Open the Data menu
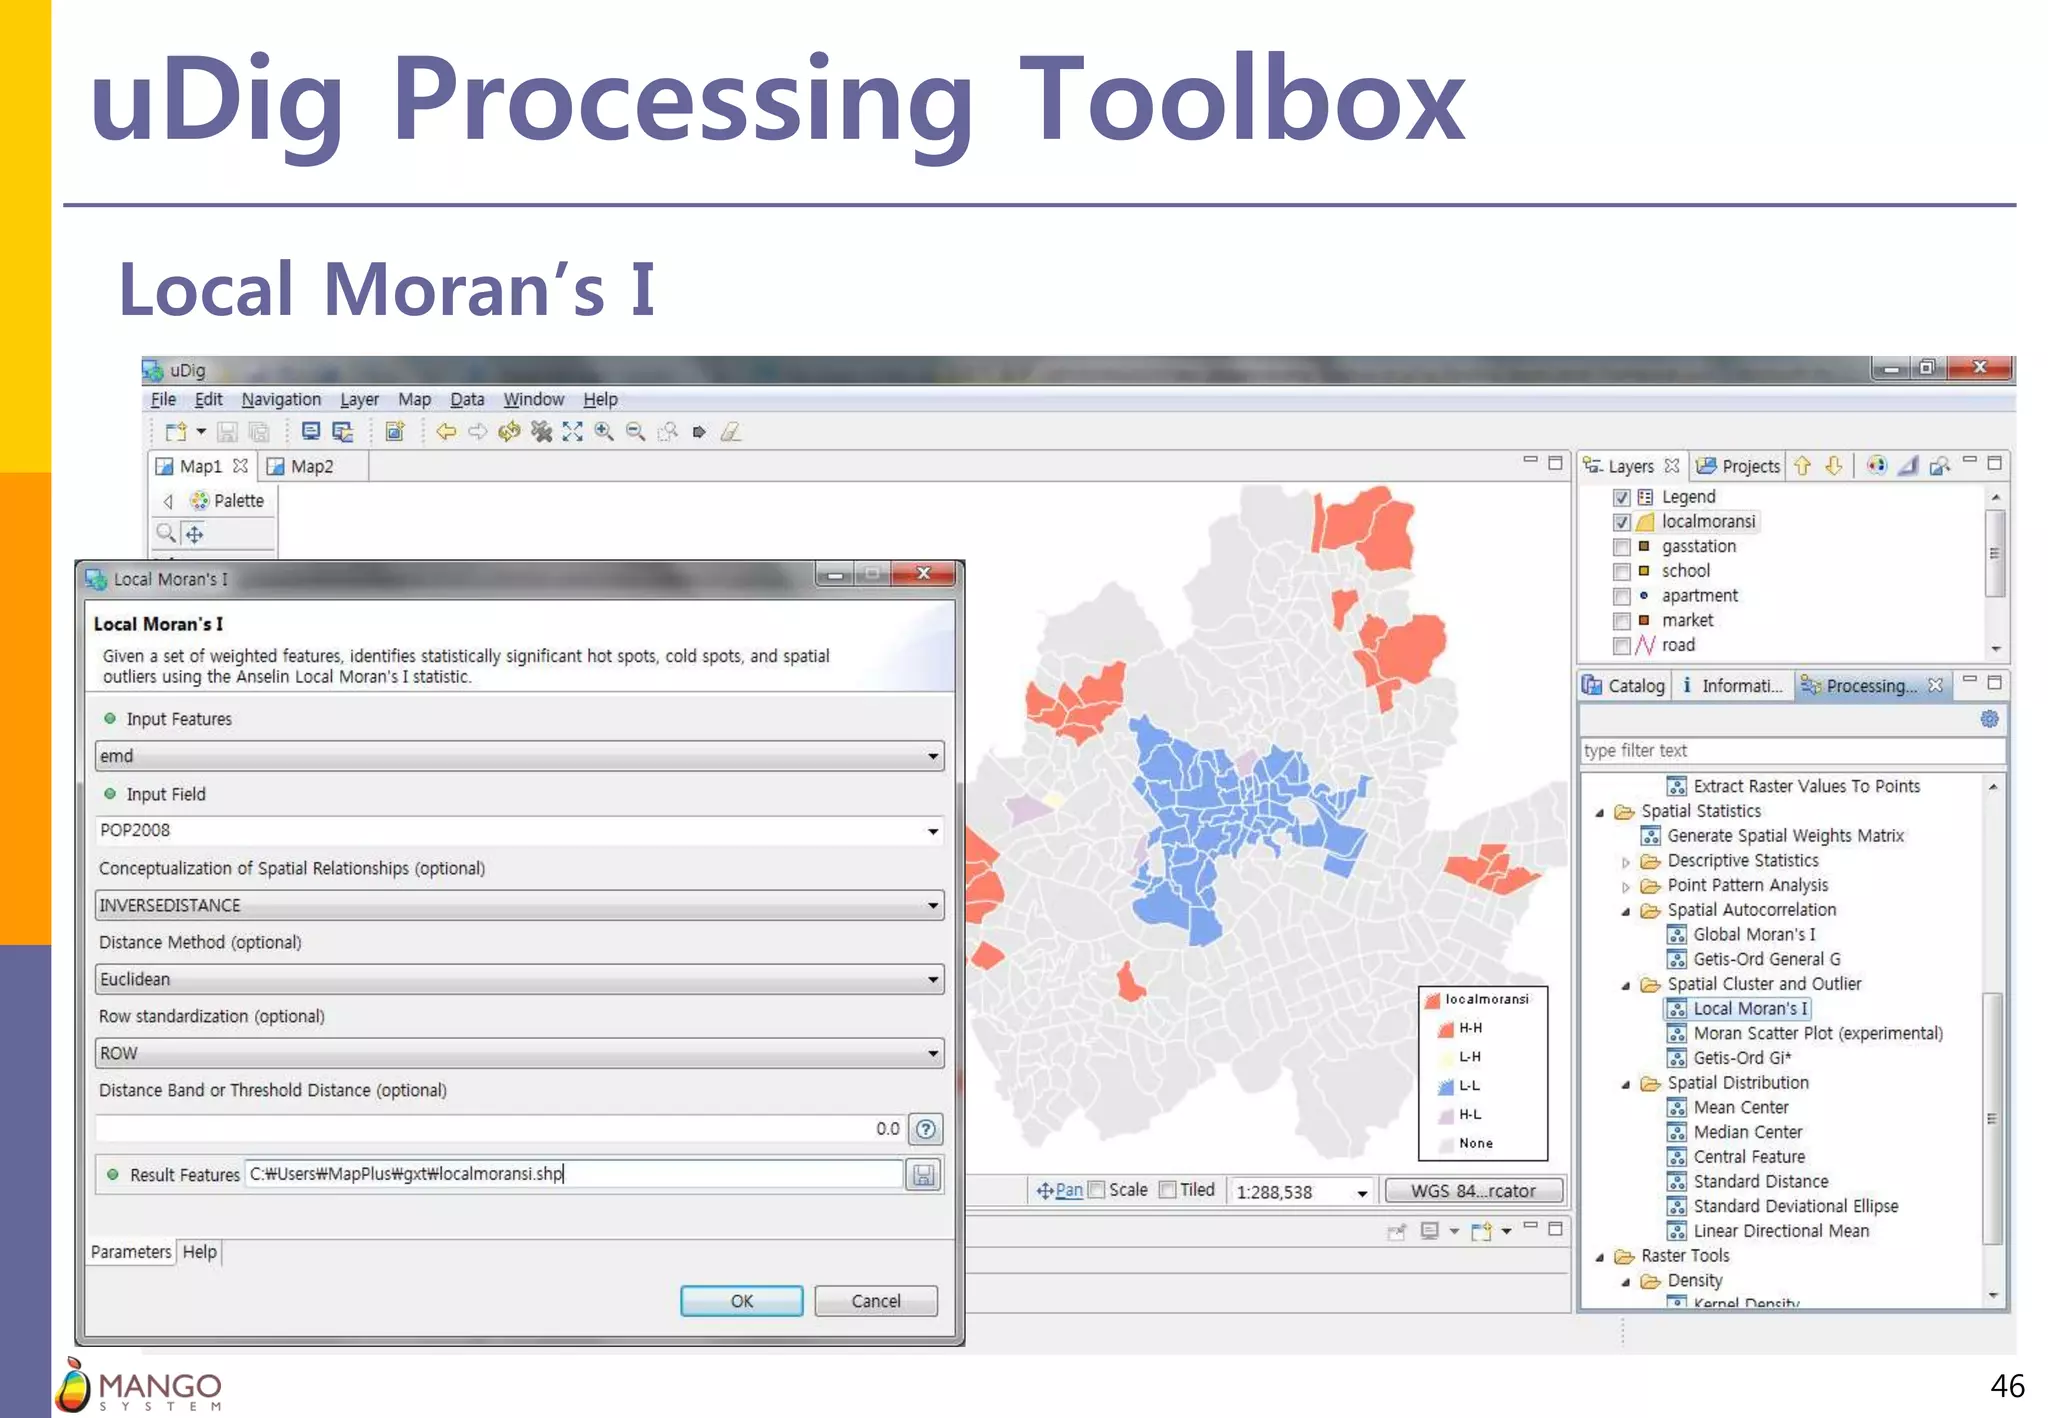 tap(467, 399)
